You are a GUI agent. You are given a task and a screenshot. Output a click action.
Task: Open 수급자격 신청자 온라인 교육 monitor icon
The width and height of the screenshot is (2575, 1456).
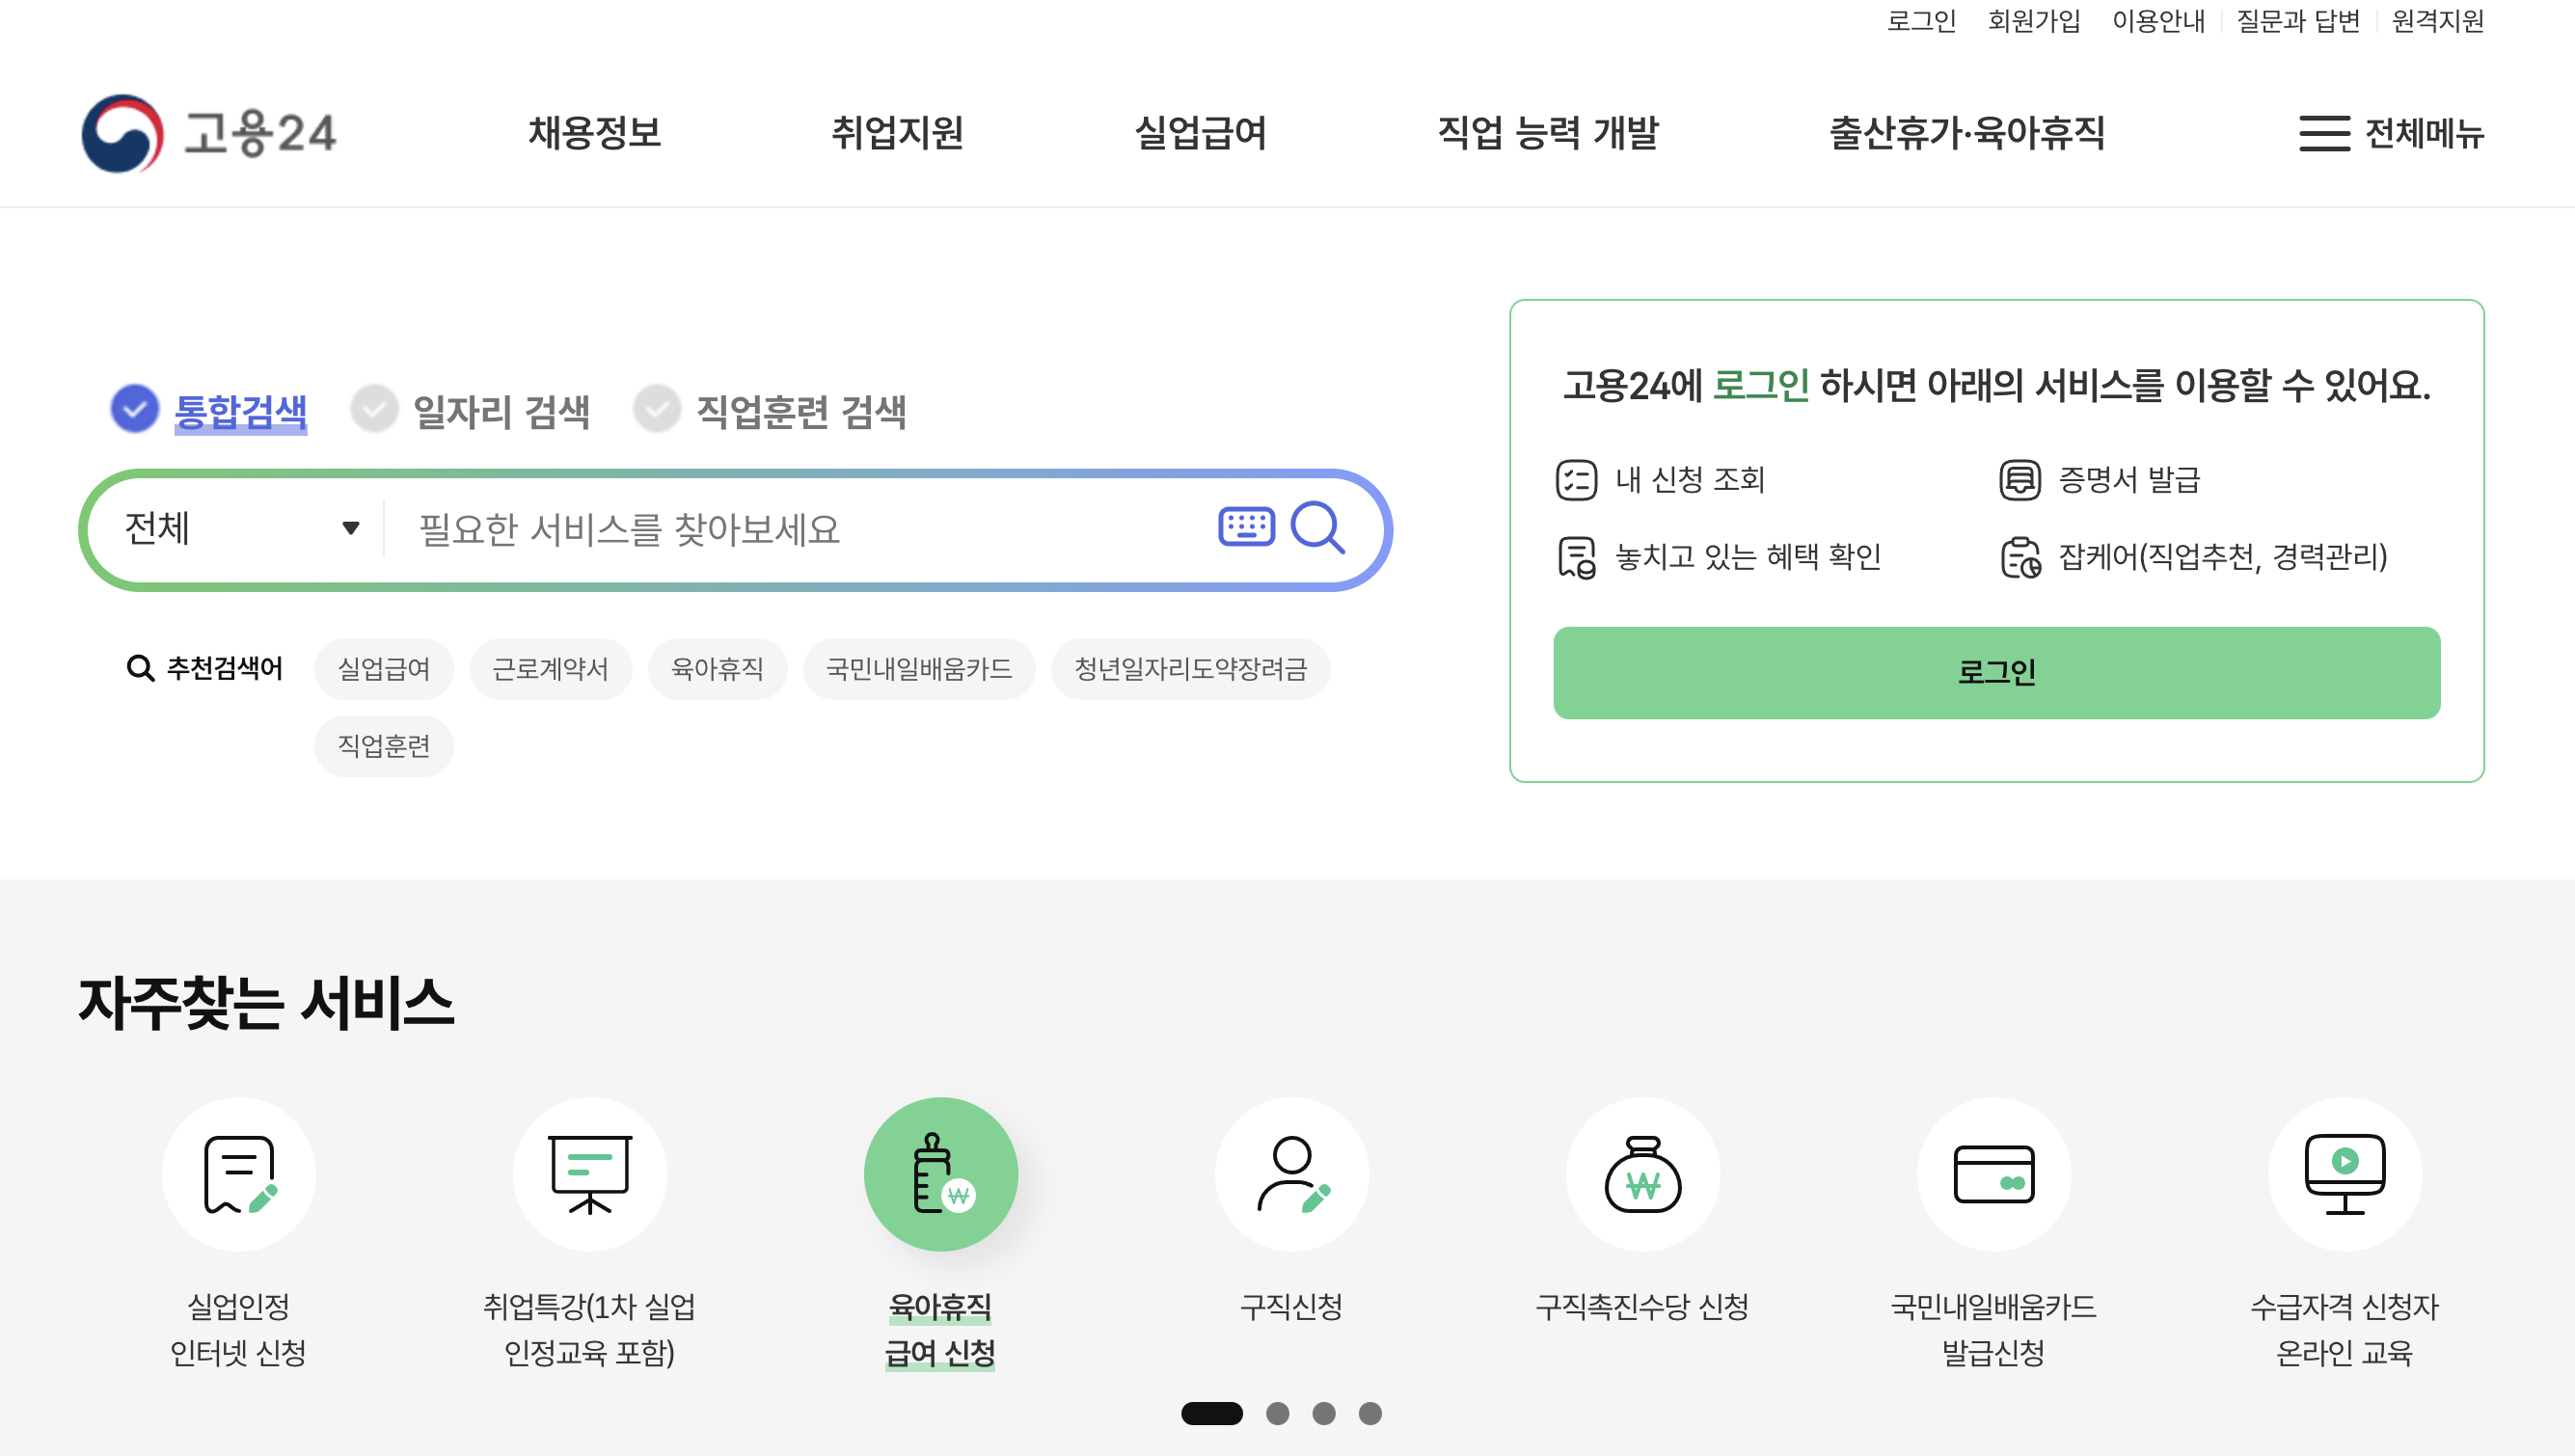2345,1174
